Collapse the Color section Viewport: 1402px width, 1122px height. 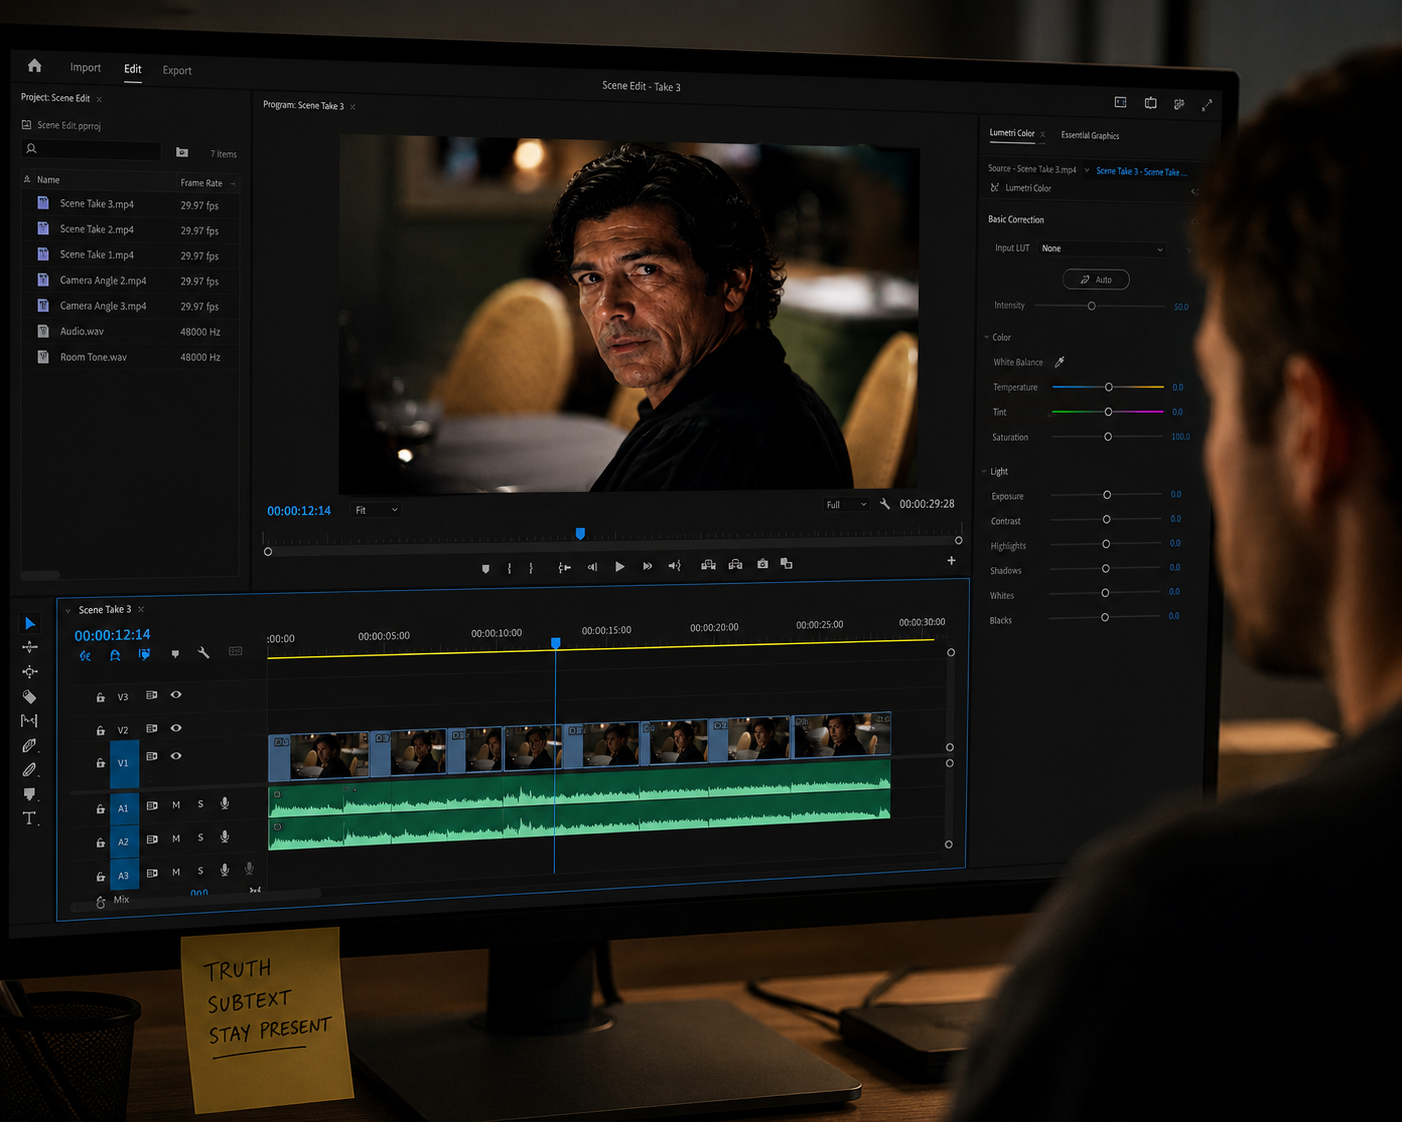tap(986, 337)
